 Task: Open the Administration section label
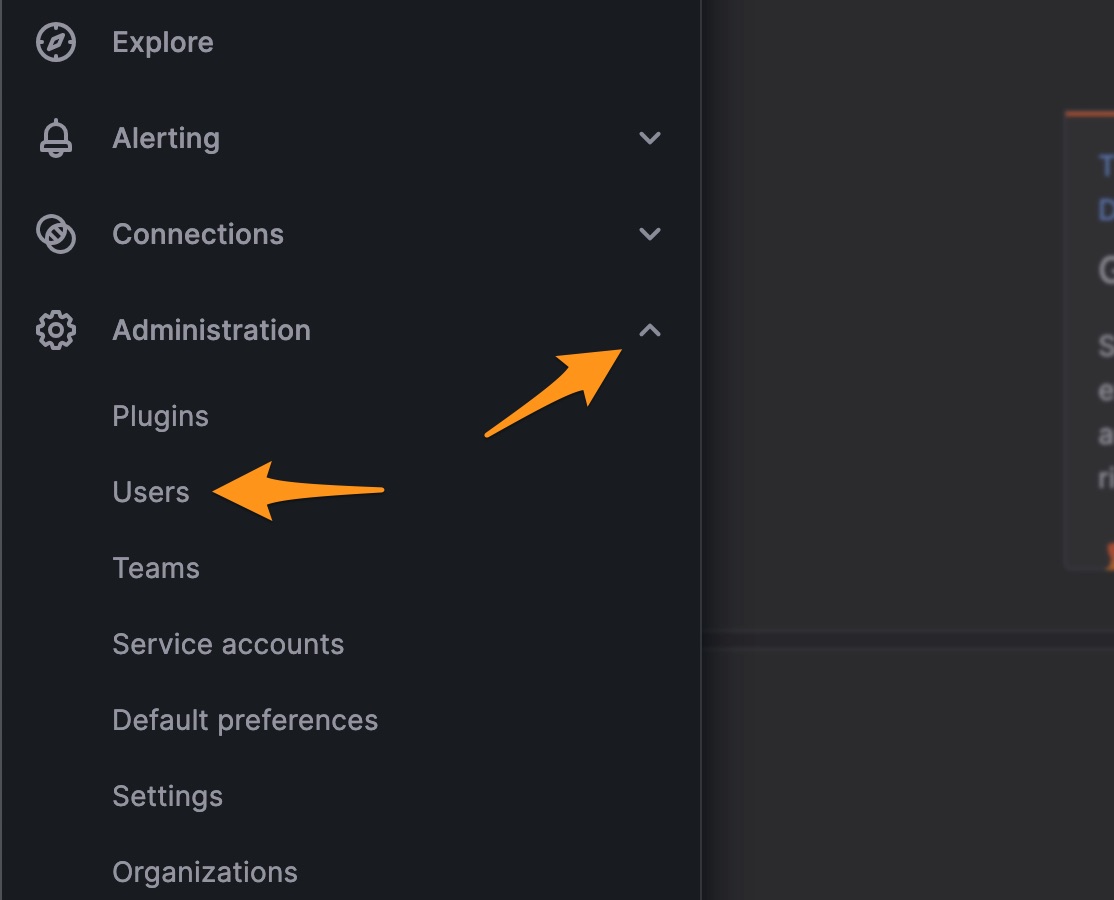[212, 330]
